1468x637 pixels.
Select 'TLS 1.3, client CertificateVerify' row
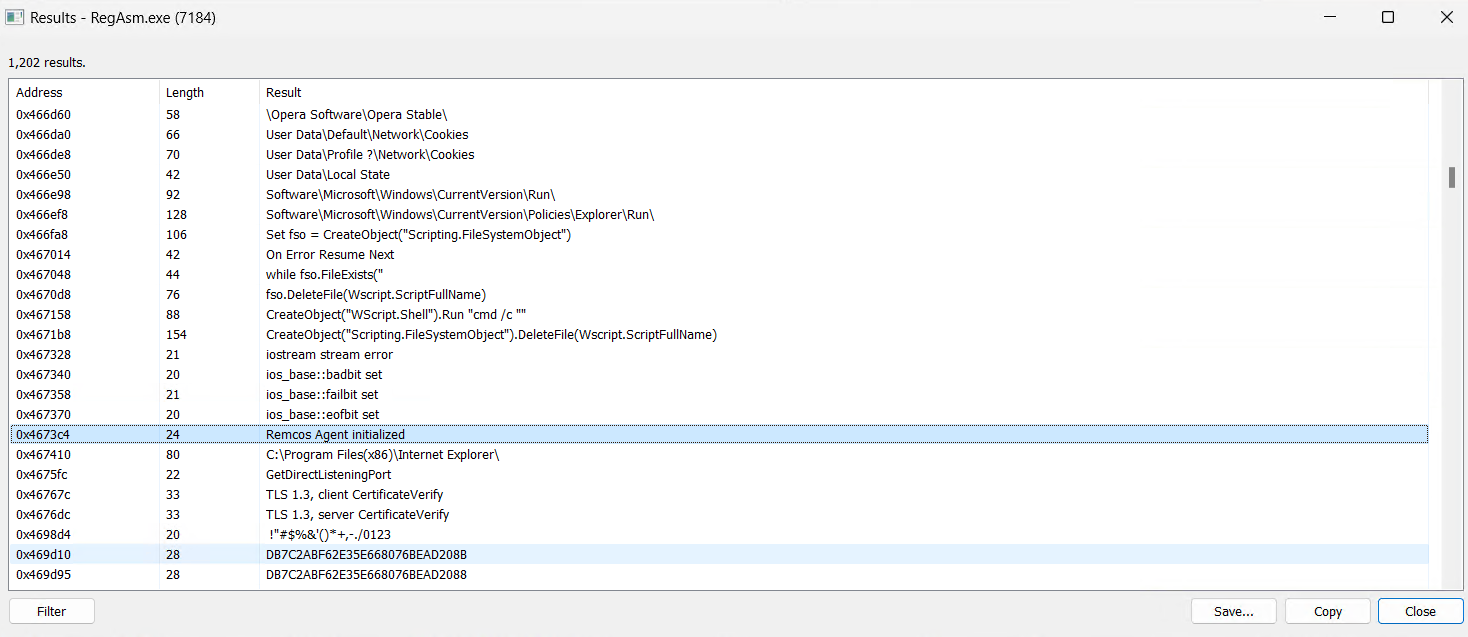click(354, 494)
